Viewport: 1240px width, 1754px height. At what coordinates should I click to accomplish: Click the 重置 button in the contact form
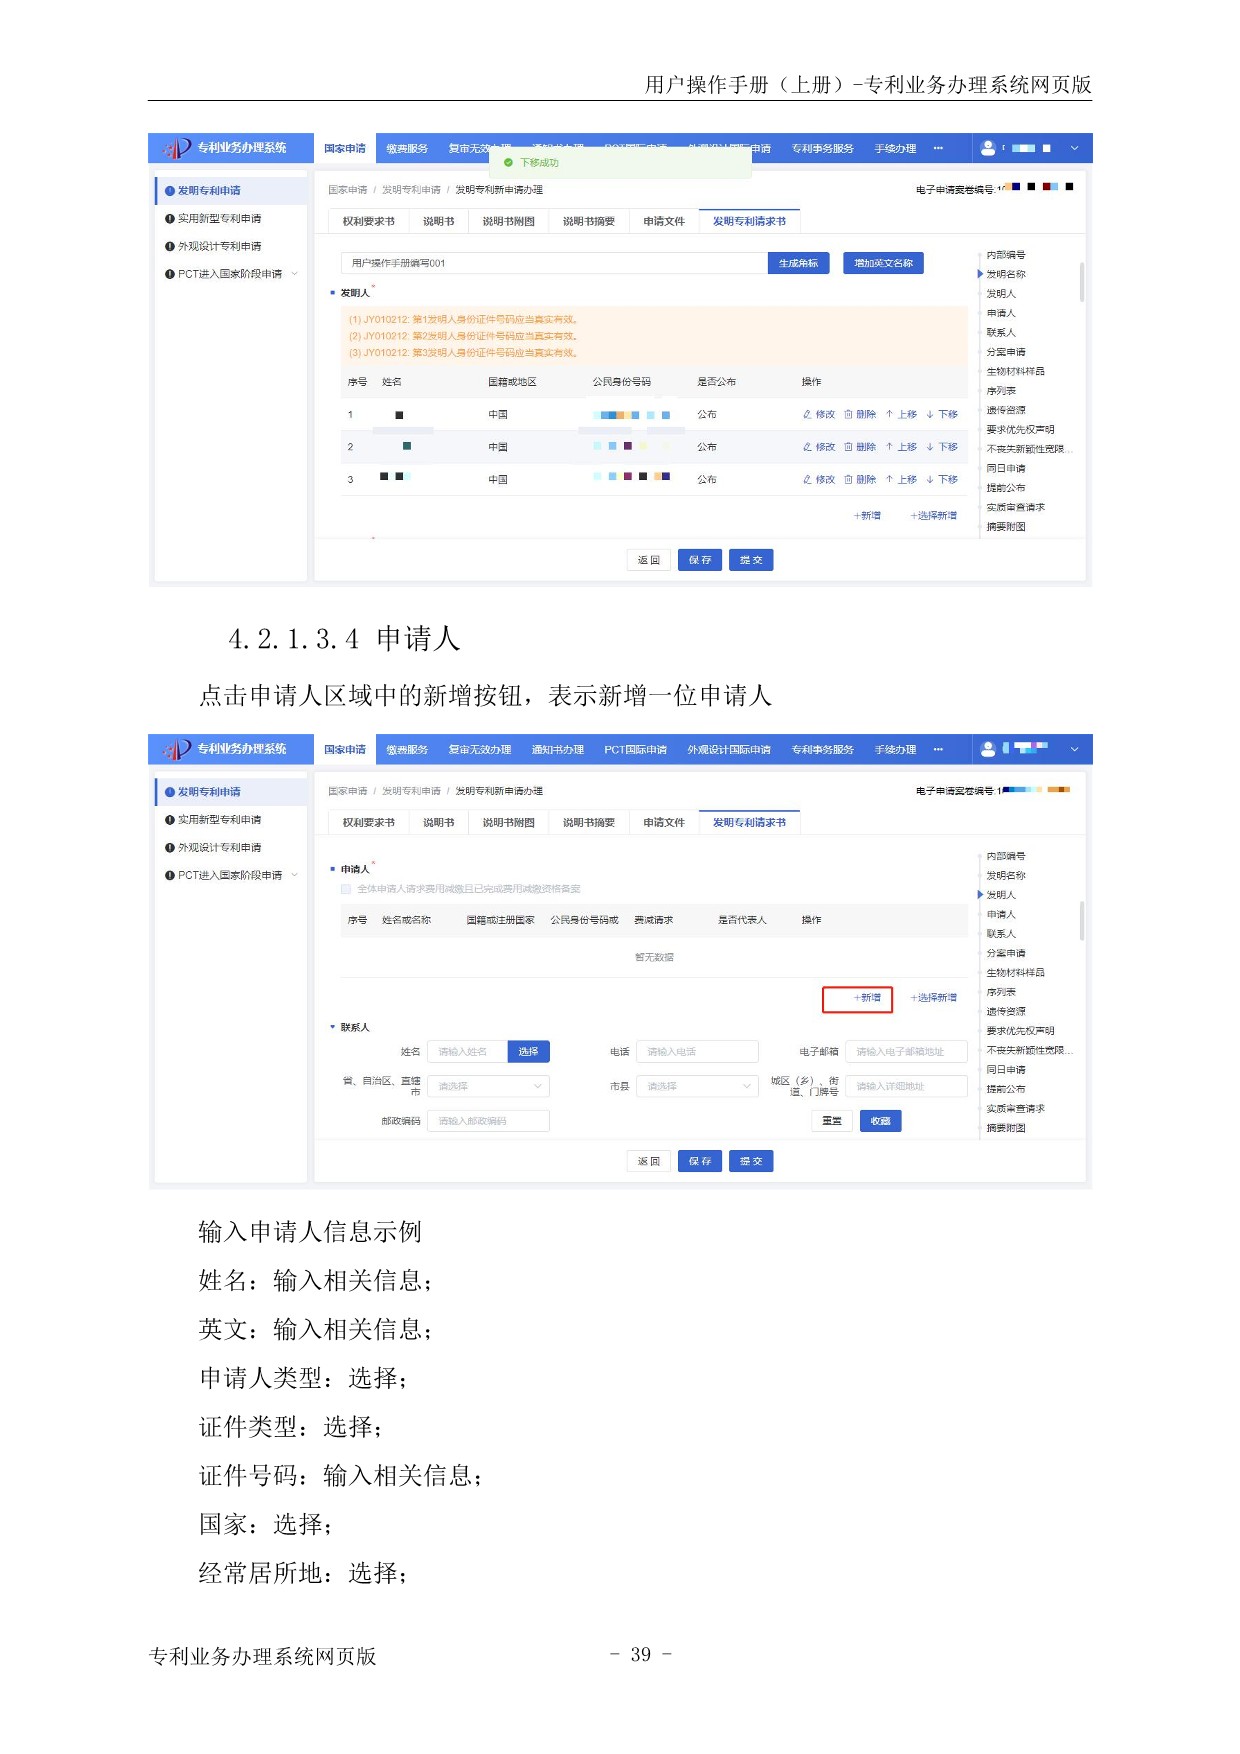831,1121
